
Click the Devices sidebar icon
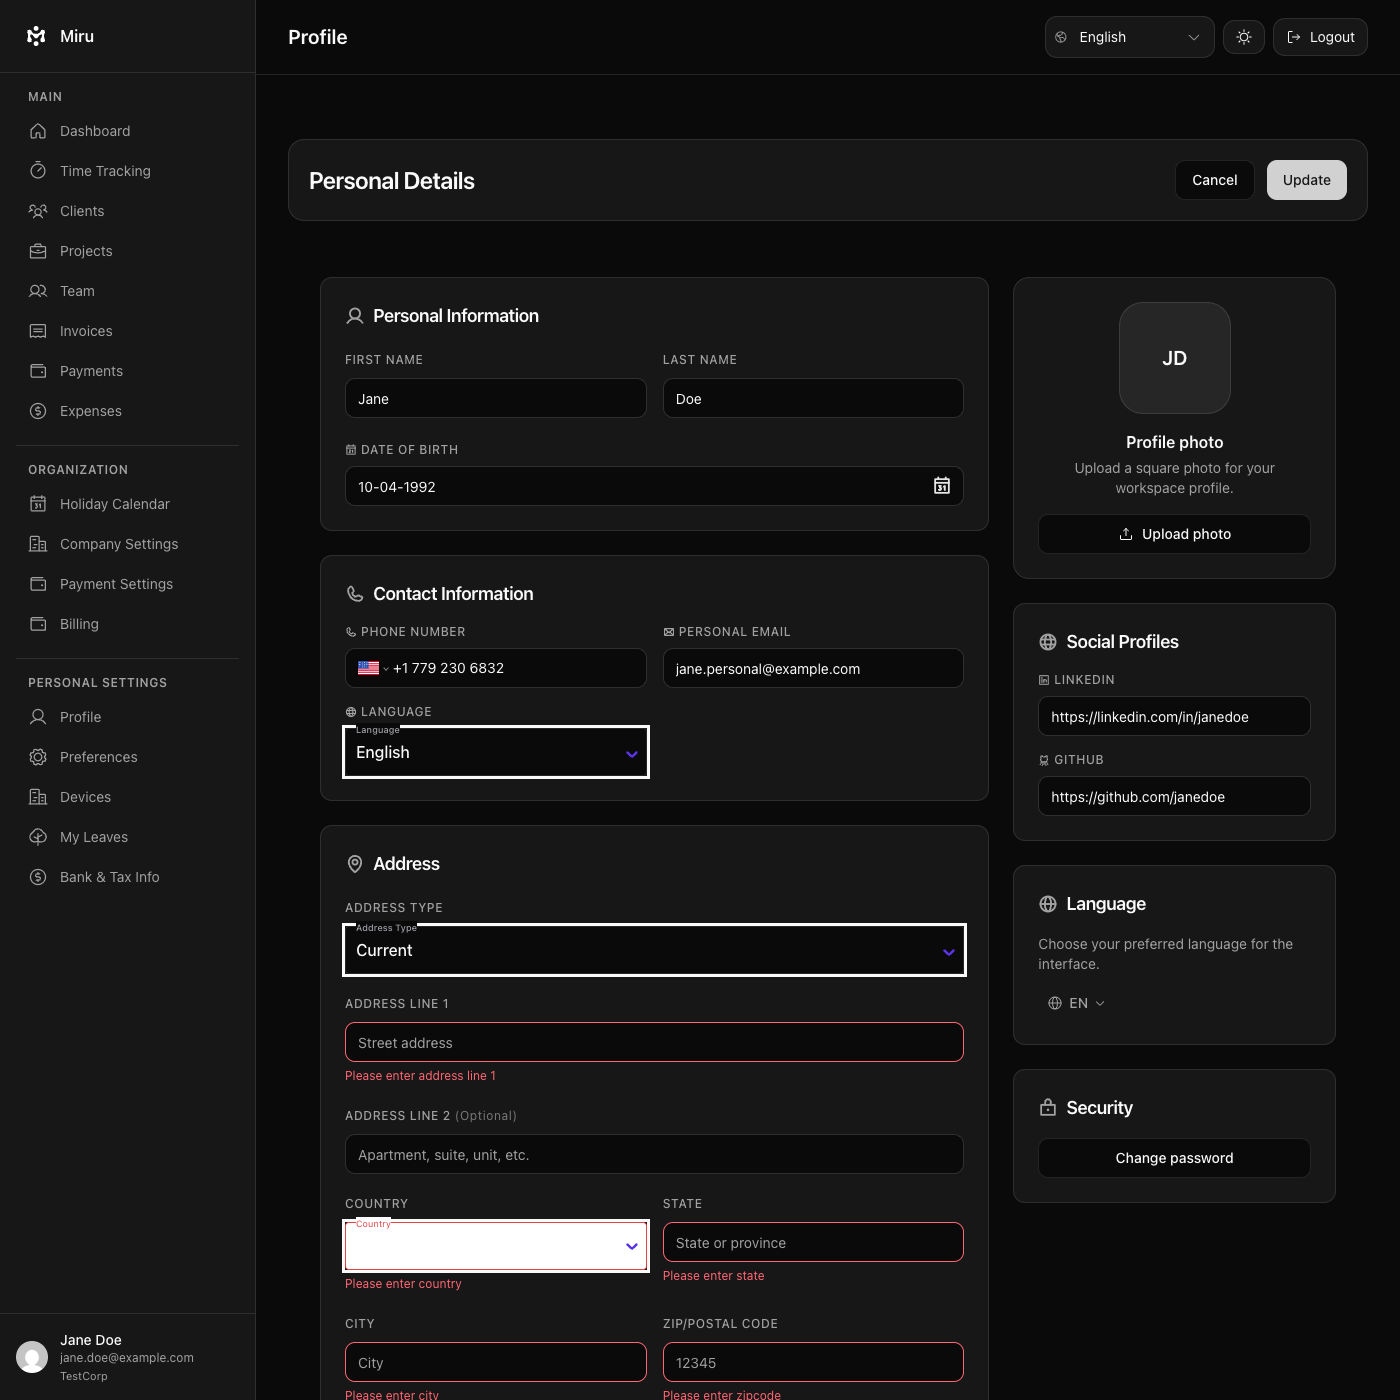tap(38, 797)
